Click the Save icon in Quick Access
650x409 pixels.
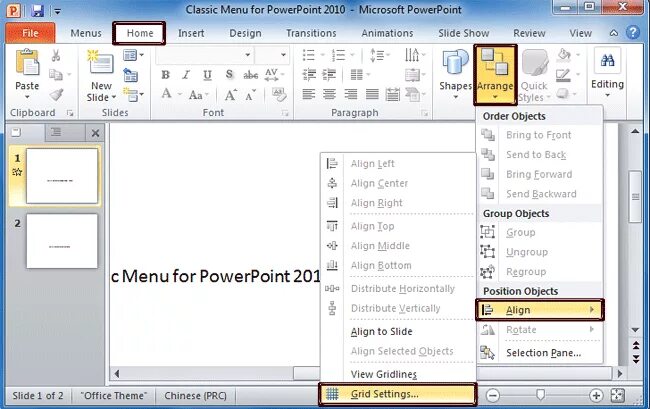37,10
